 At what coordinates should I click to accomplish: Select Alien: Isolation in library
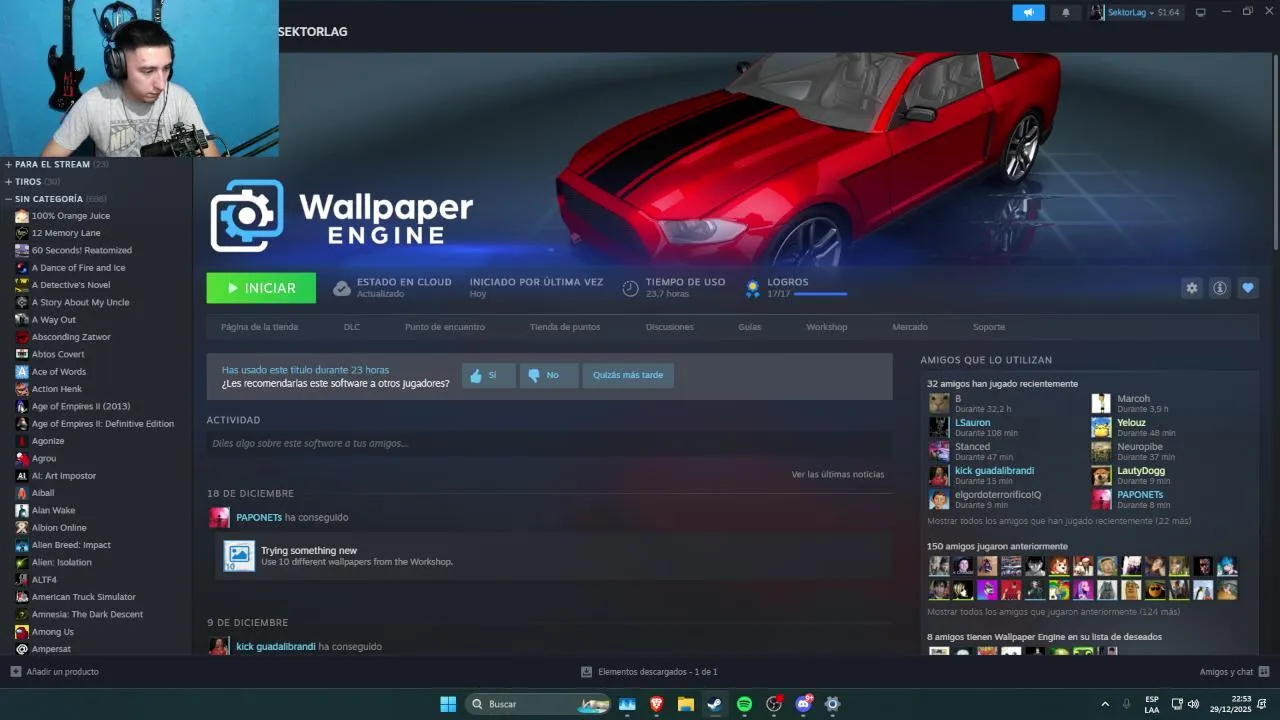click(62, 562)
